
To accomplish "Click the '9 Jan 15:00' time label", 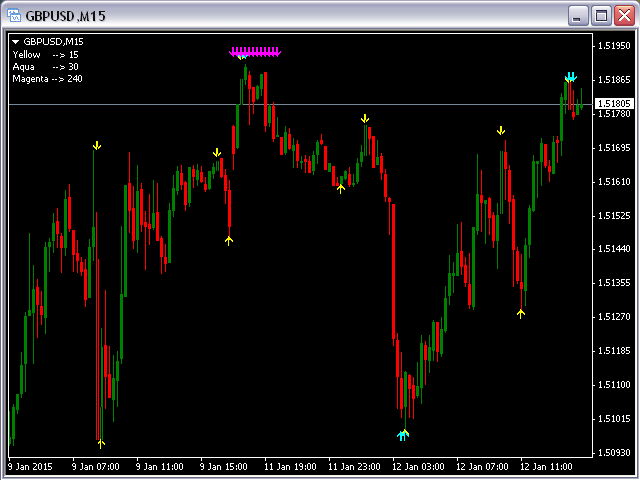I will 224,467.
